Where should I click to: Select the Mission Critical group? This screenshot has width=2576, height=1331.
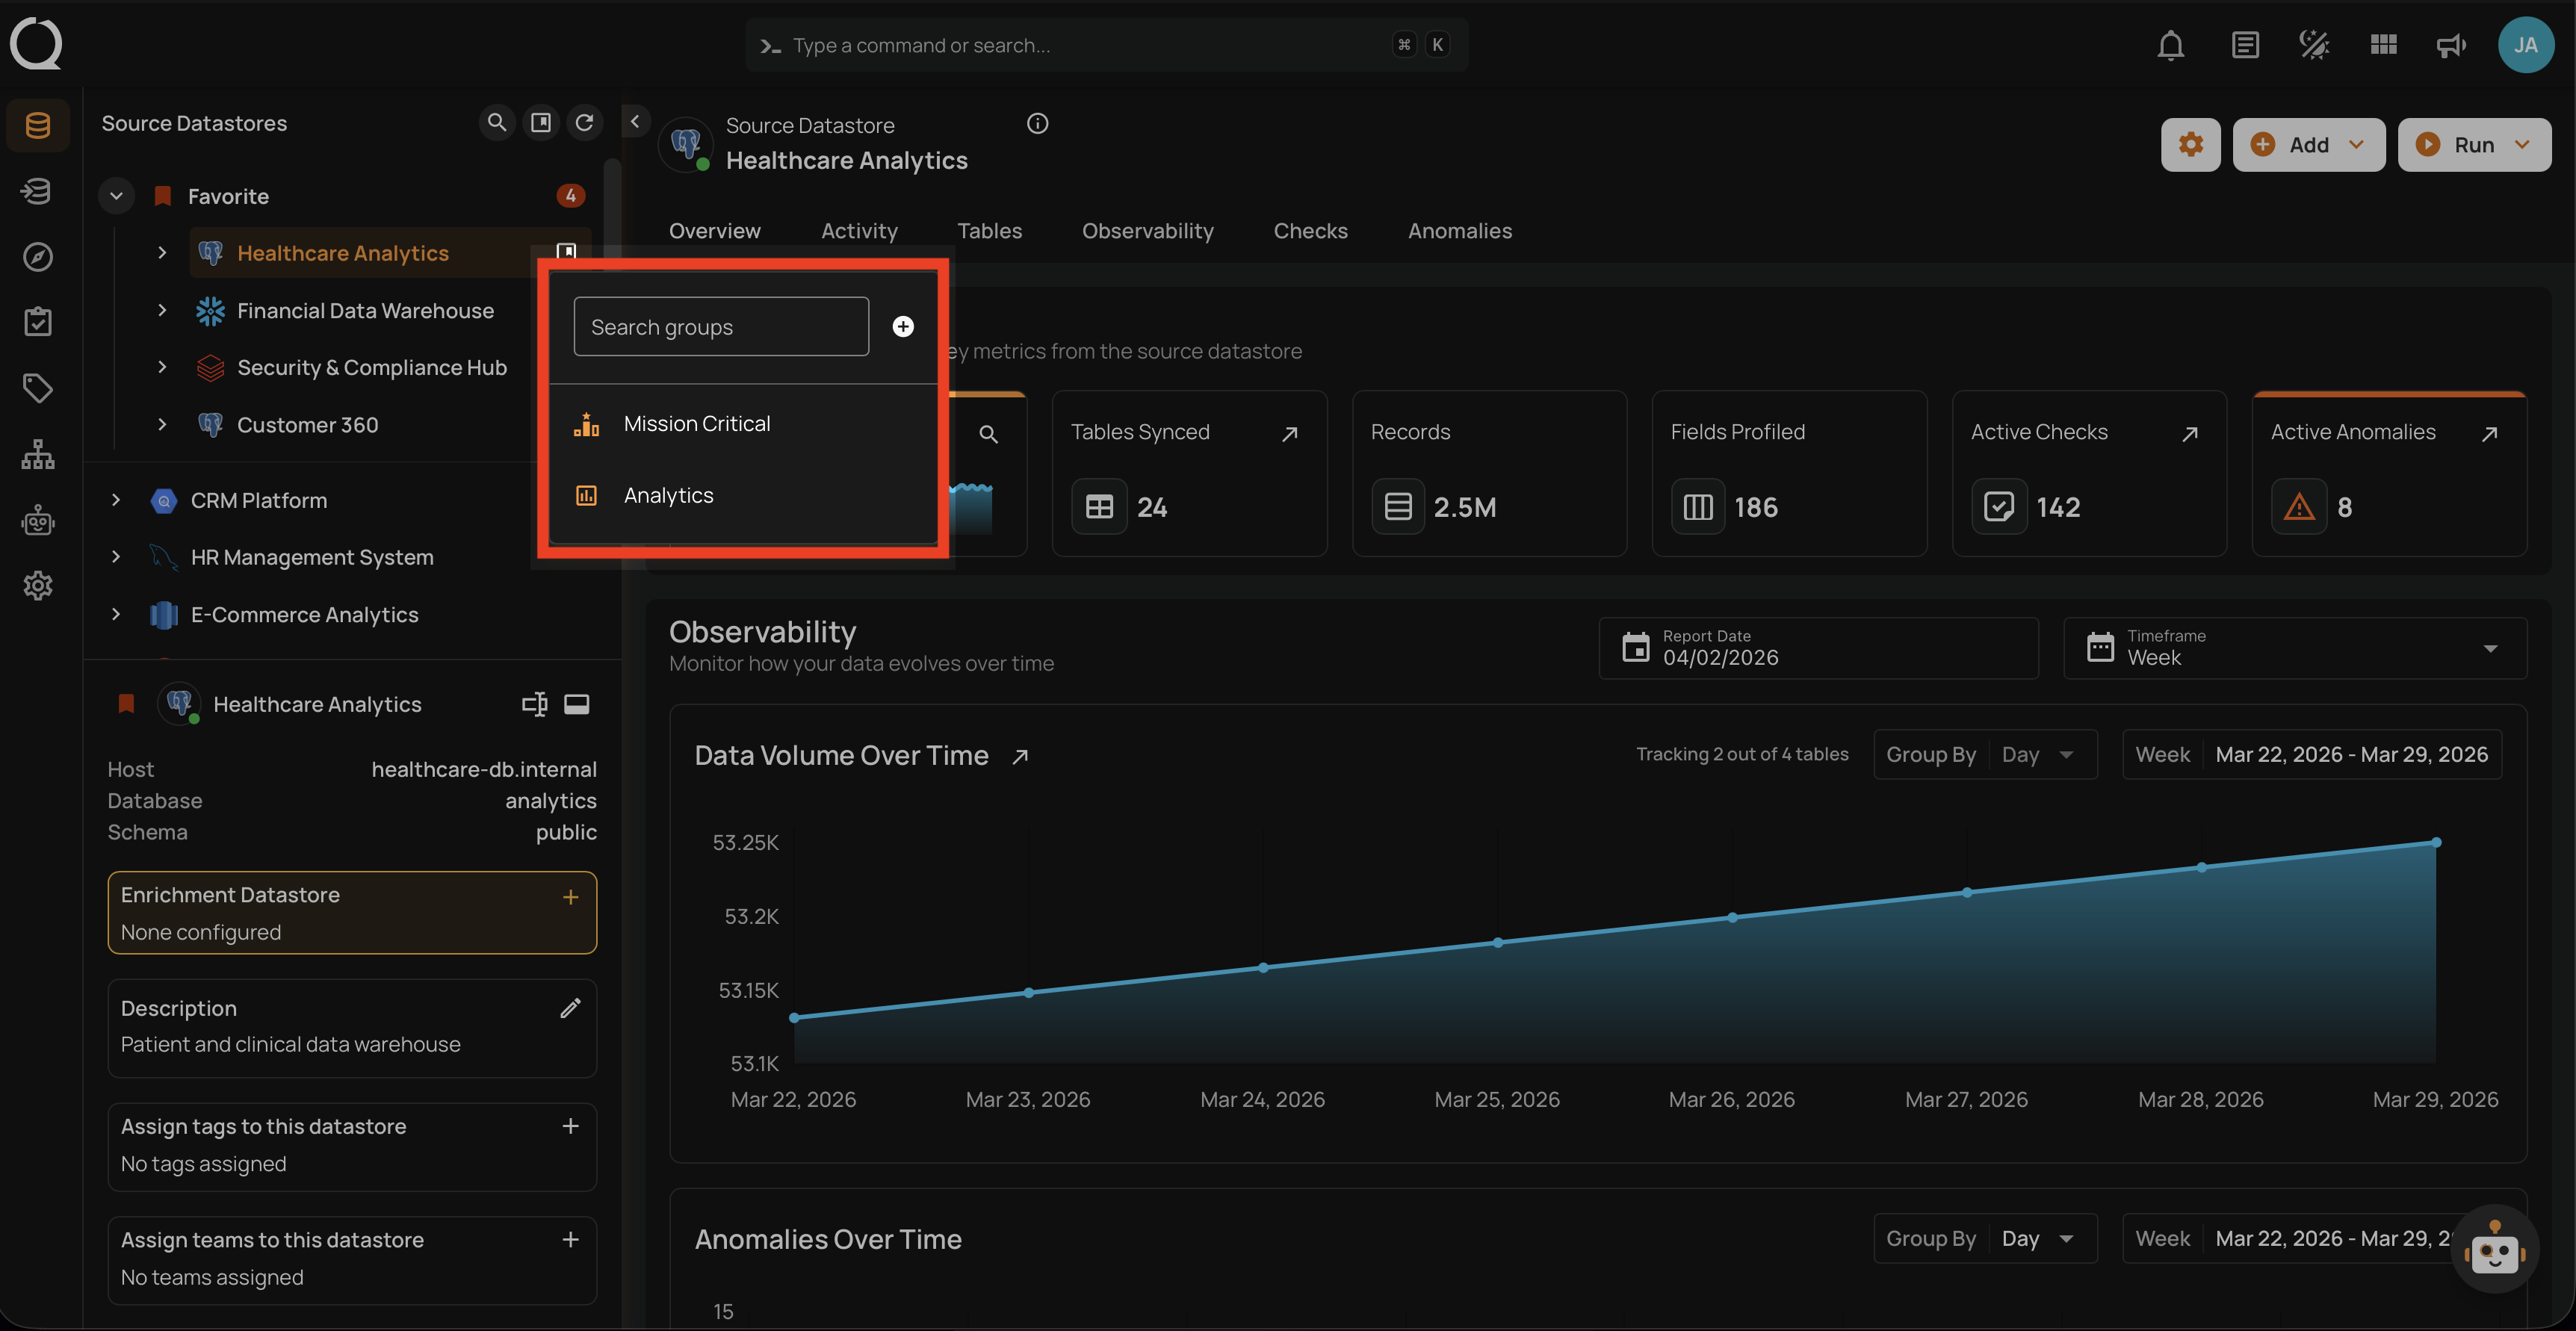697,424
